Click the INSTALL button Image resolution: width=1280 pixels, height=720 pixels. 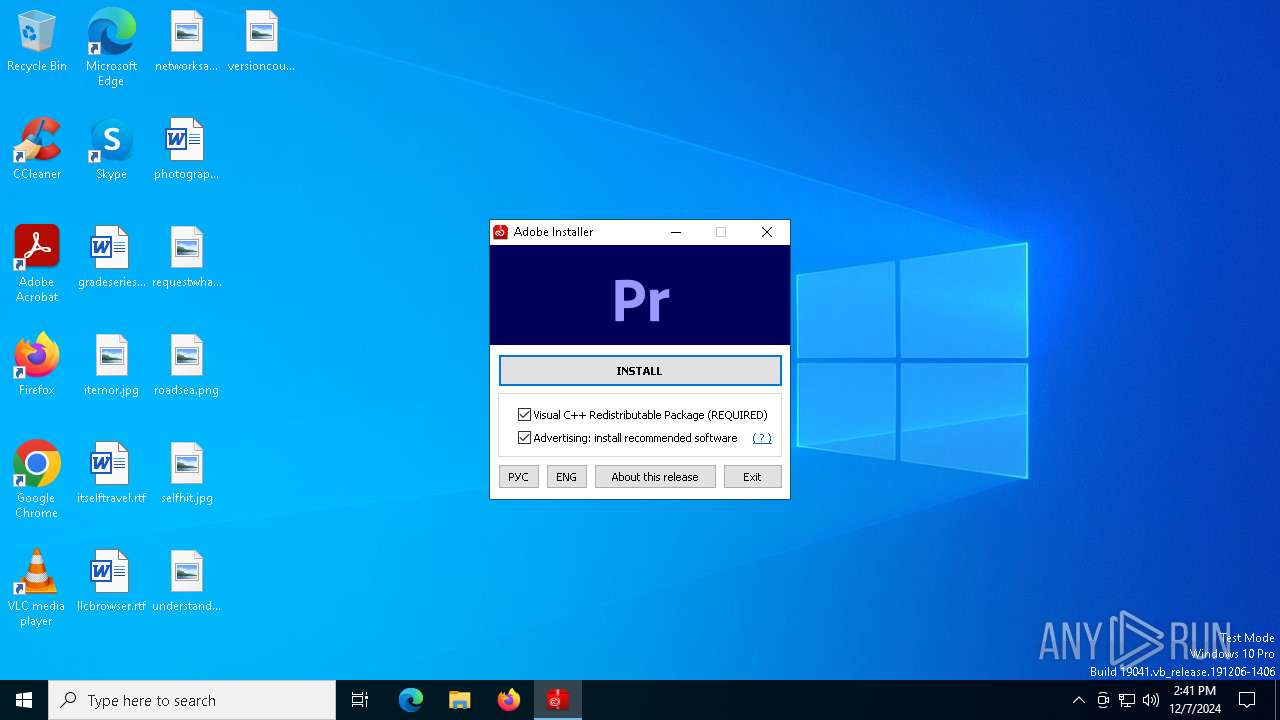point(640,371)
